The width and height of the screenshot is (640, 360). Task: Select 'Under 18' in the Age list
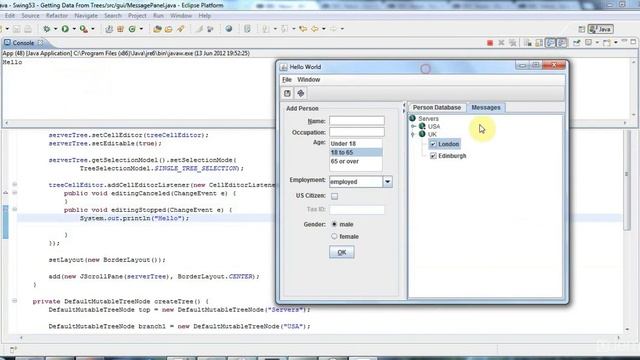pos(356,144)
